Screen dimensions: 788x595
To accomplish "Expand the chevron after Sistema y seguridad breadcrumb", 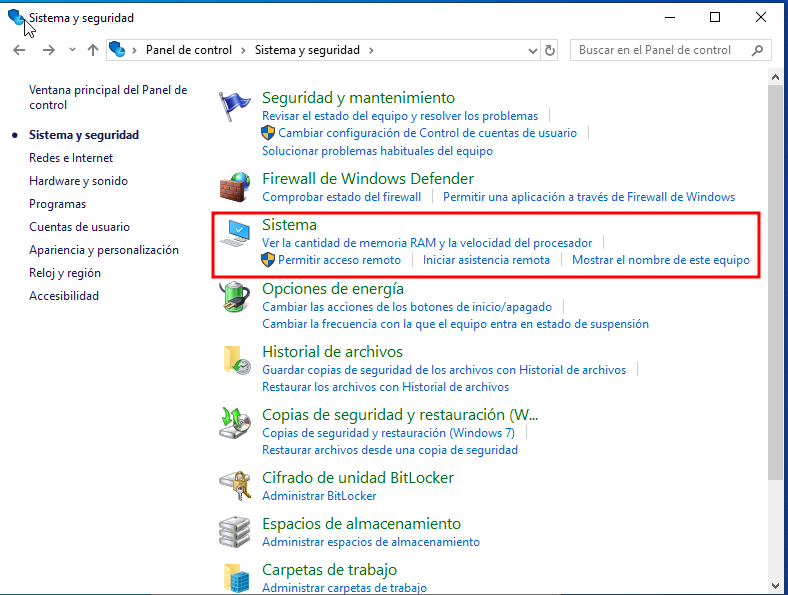I will click(x=371, y=50).
